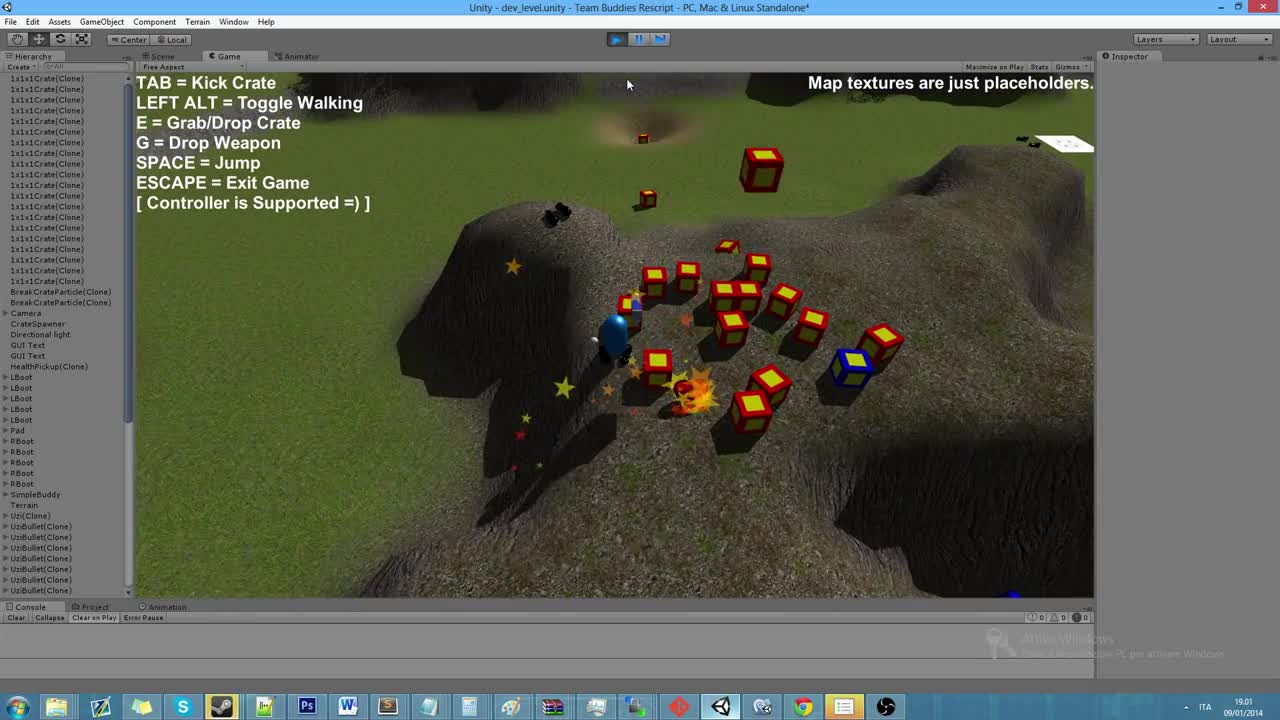Select the Rotate tool

[x=60, y=39]
